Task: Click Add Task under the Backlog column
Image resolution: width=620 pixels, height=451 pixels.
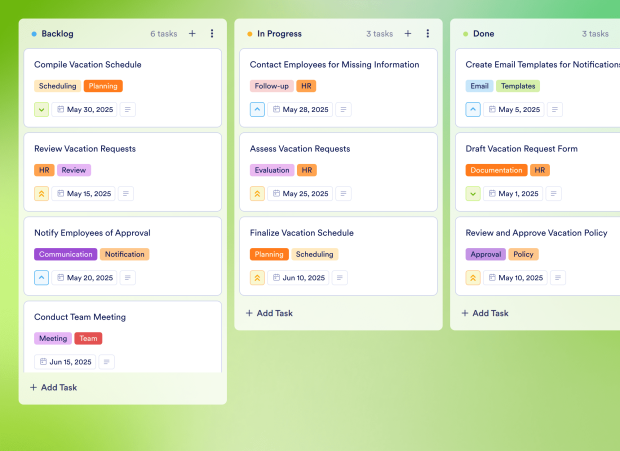Action: (54, 387)
